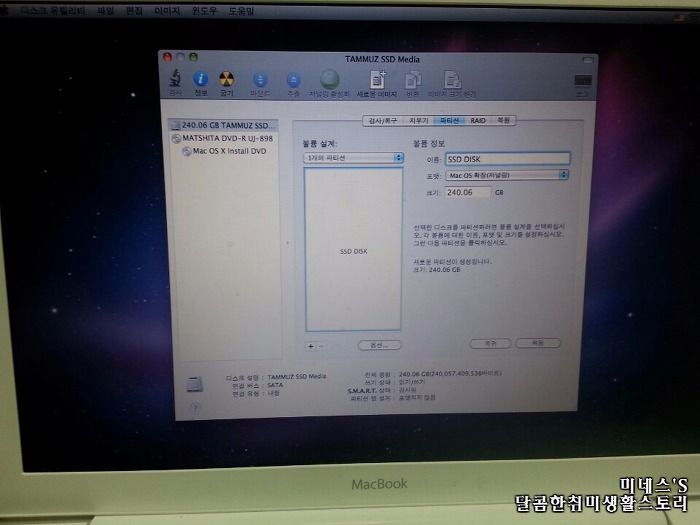Click the window title TAMMUZ SSD Media
700x525 pixels.
[x=382, y=59]
